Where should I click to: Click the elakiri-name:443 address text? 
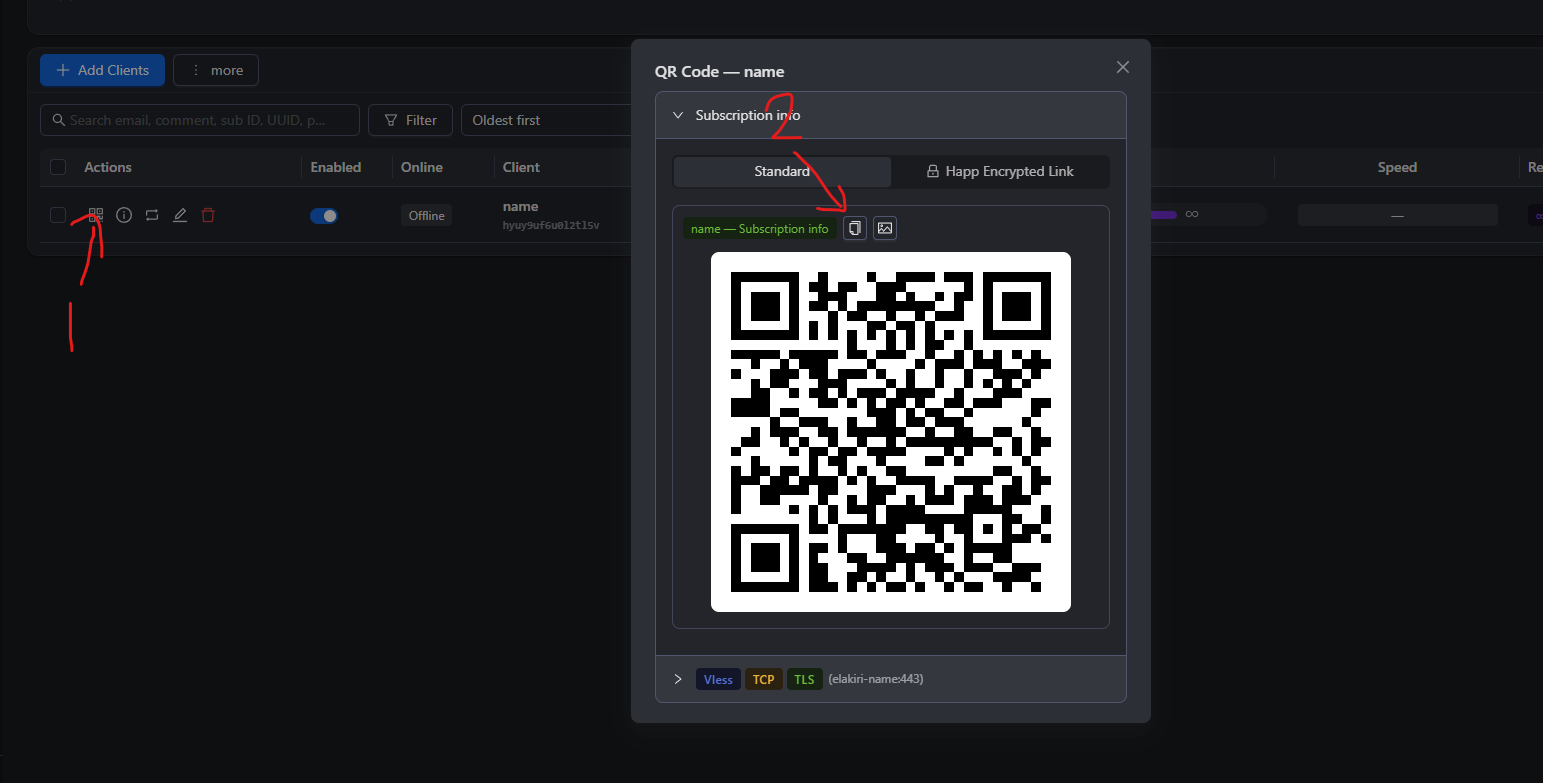pos(876,679)
